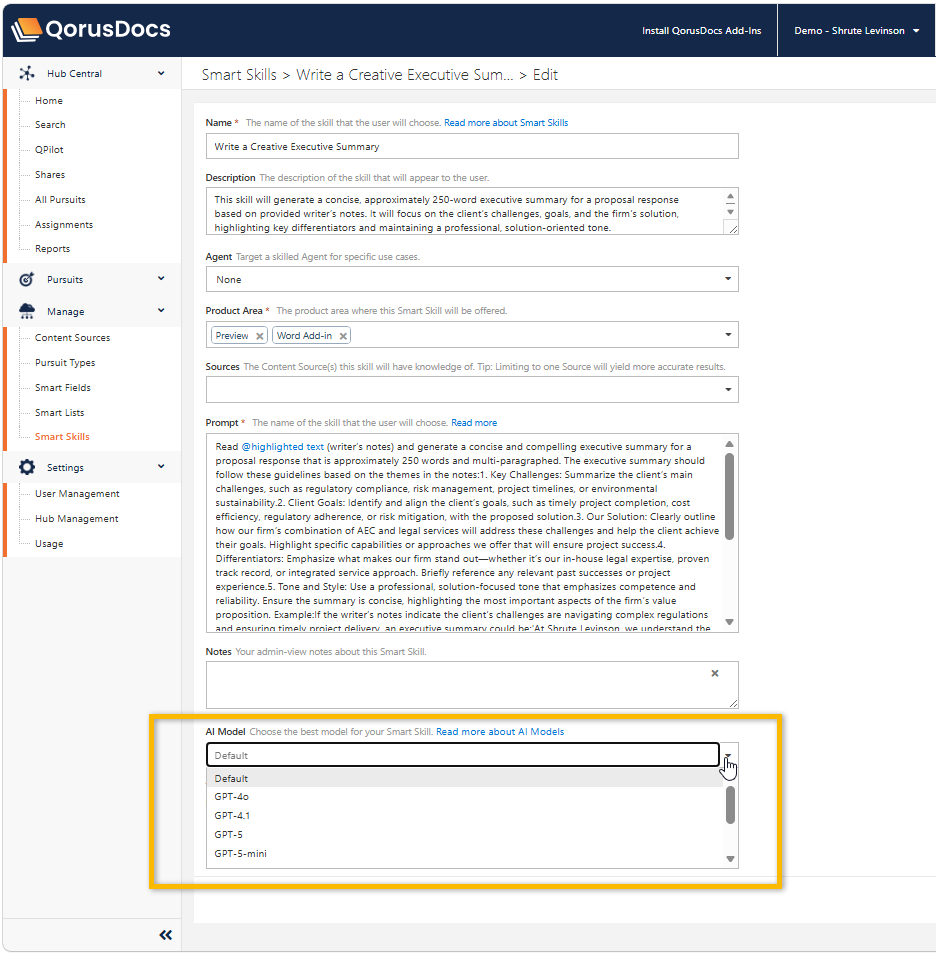Select Default in AI Model list
Screen dimensions: 936x954
[464, 778]
